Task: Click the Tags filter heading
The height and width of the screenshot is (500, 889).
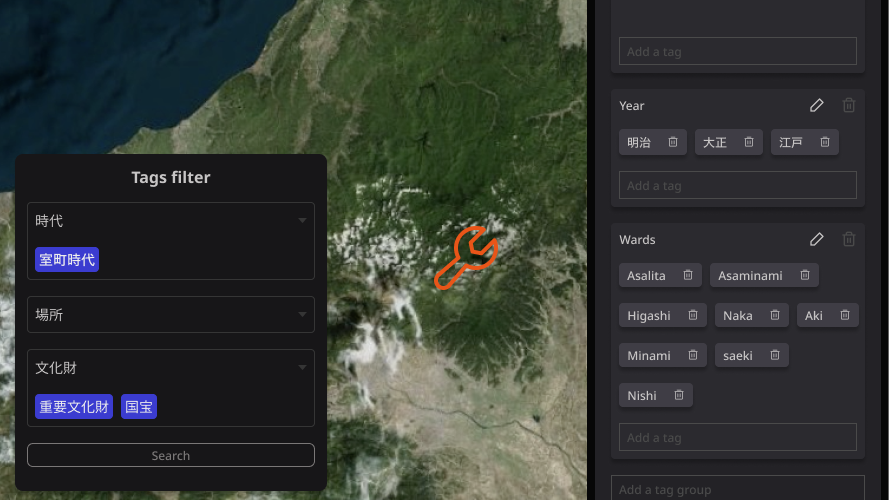Action: [x=171, y=177]
